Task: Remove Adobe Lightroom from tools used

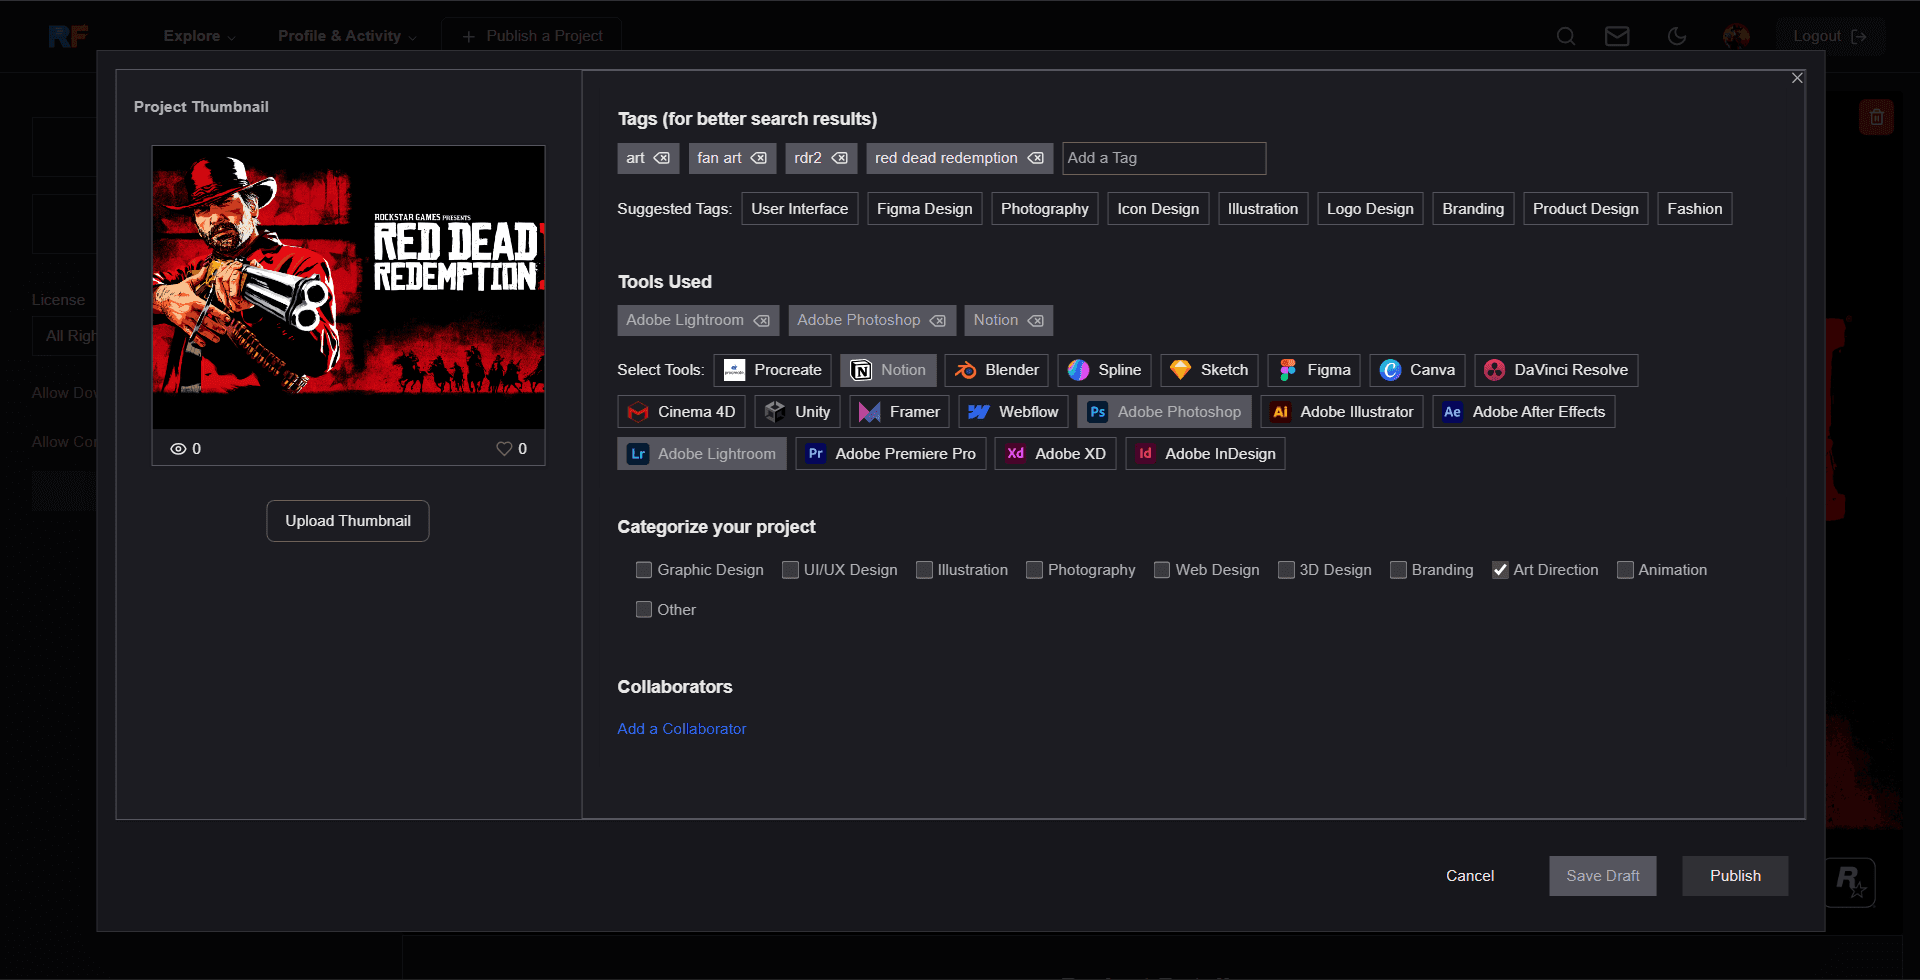Action: (x=761, y=321)
